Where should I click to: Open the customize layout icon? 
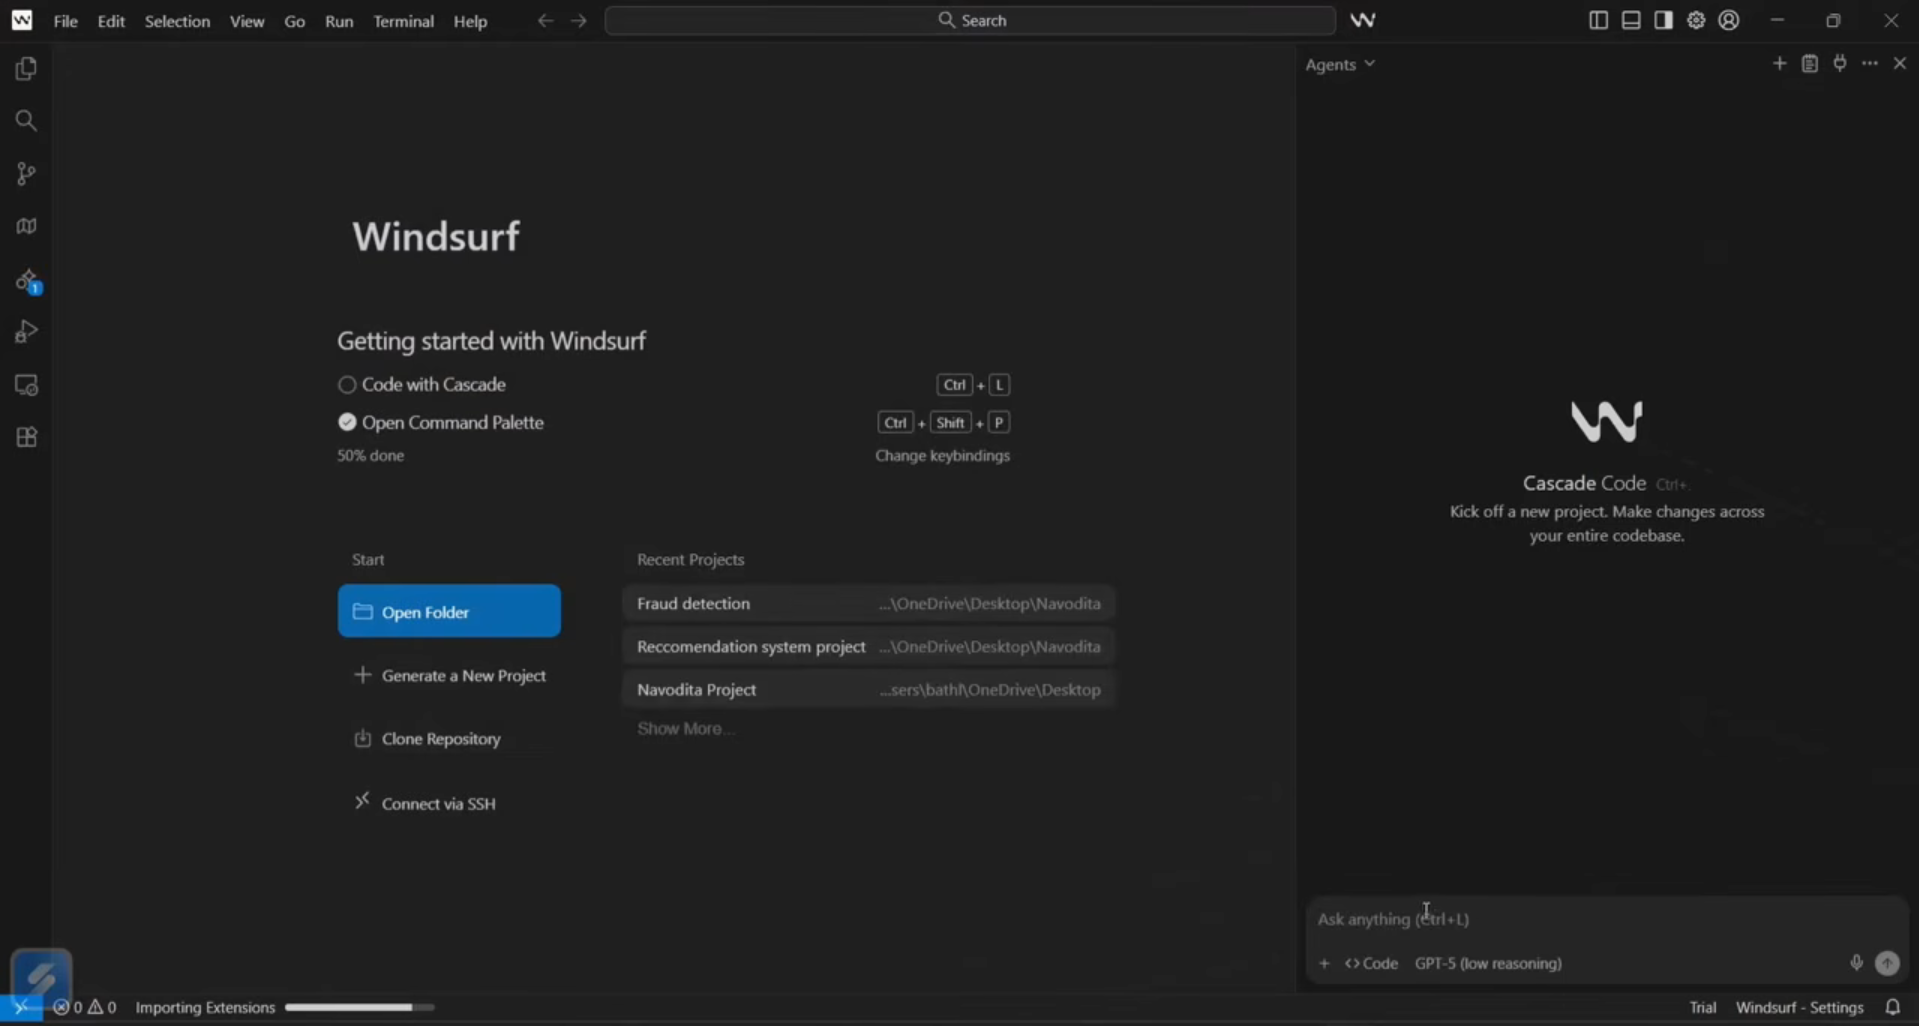[1696, 20]
